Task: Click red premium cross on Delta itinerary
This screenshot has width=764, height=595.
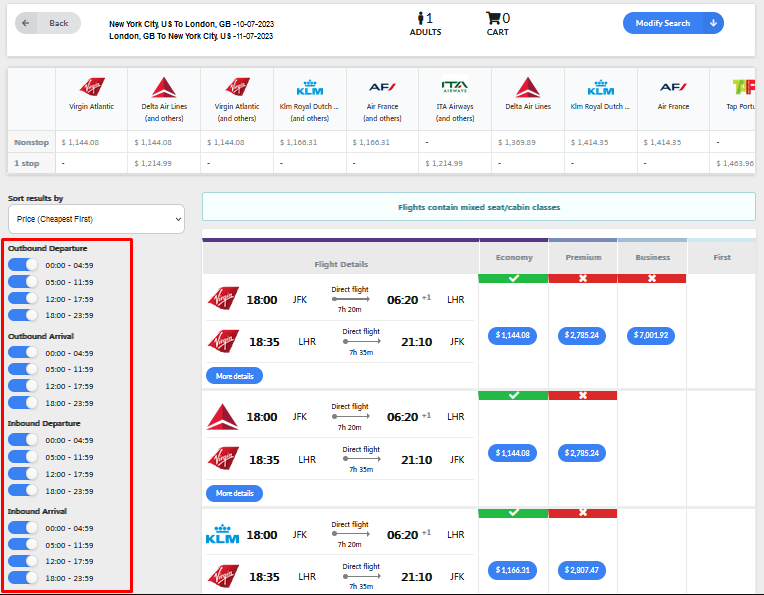Action: point(583,395)
